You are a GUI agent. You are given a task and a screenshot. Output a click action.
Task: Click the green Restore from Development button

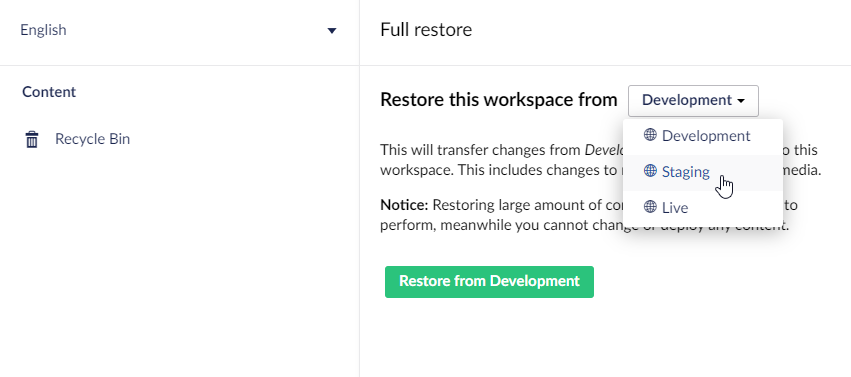[x=489, y=282]
